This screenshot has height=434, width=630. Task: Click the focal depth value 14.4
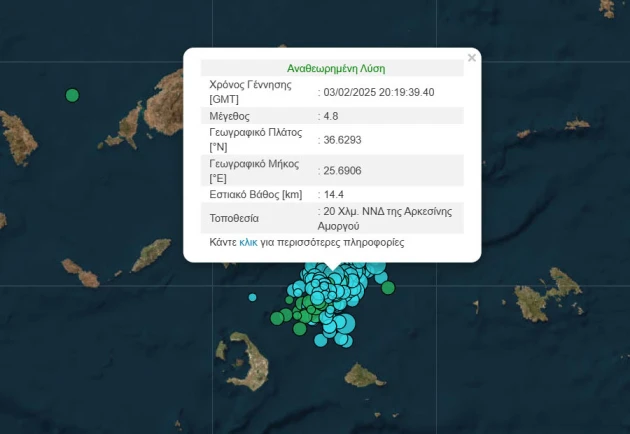coord(334,194)
